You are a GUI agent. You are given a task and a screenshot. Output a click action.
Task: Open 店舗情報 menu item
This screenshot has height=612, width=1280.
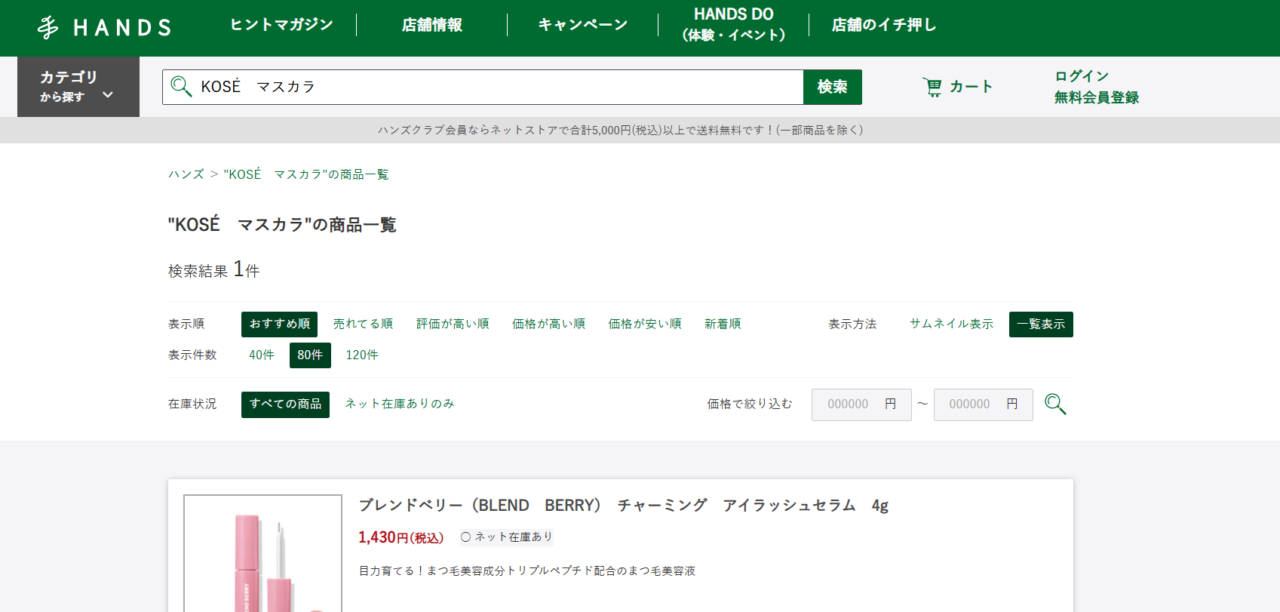[x=432, y=25]
